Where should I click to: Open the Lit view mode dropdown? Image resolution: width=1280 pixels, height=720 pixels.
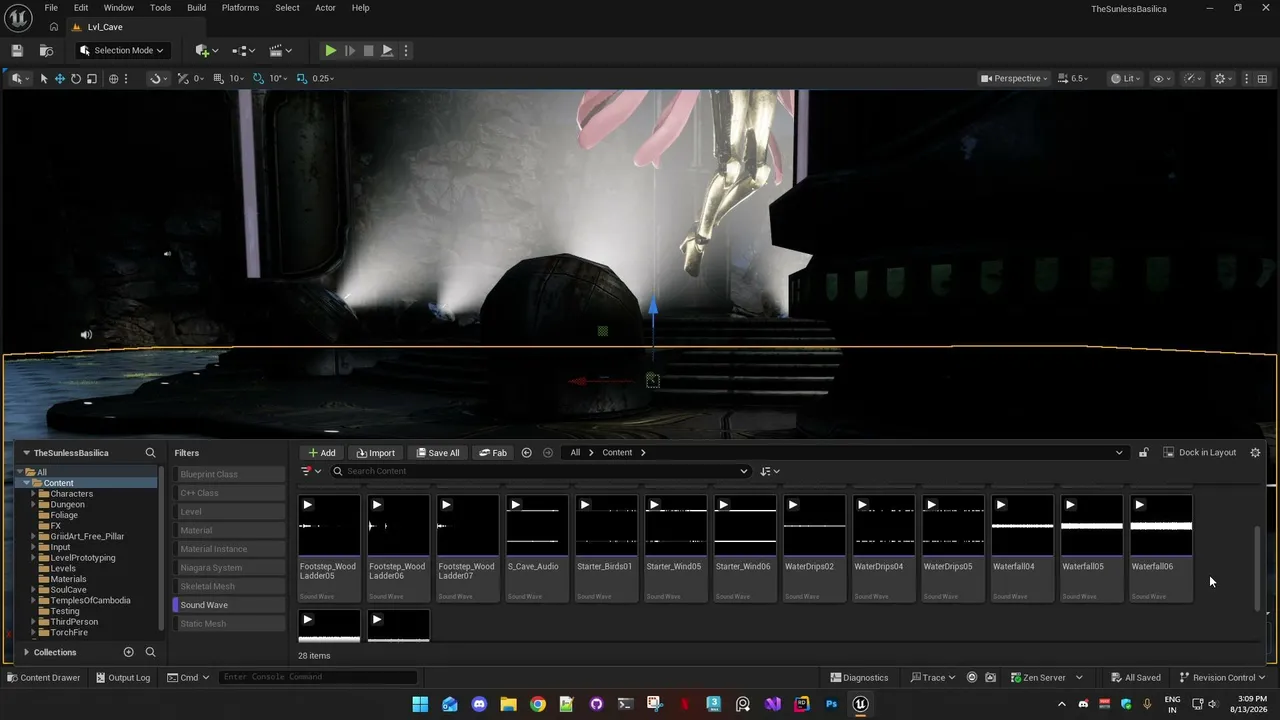1126,78
